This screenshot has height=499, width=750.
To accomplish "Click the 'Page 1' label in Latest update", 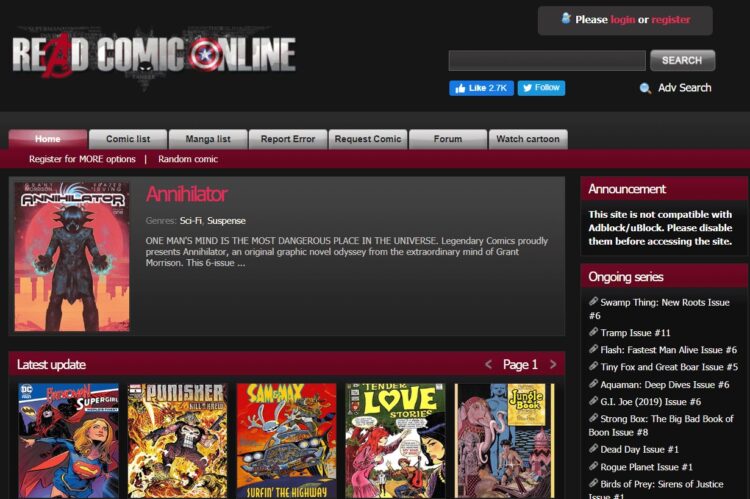I will click(520, 365).
